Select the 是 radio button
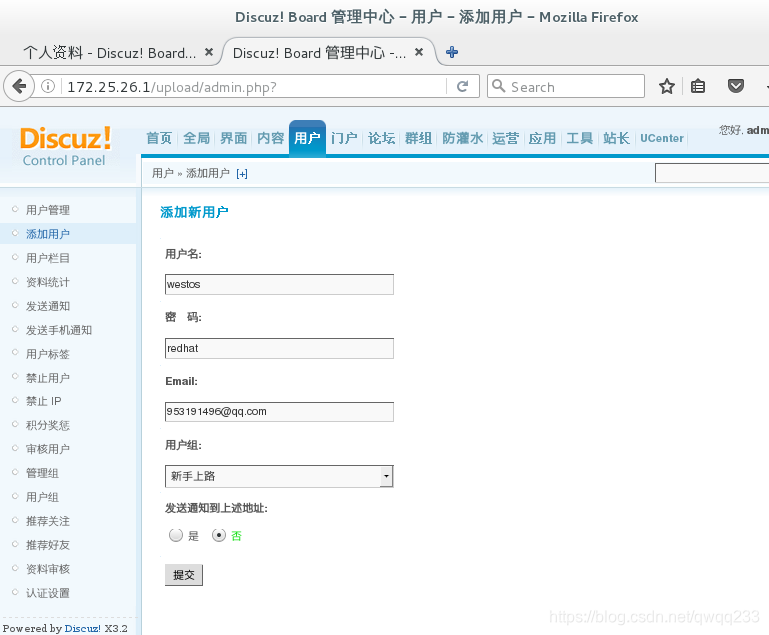Screen dimensions: 769x635 click(x=176, y=535)
